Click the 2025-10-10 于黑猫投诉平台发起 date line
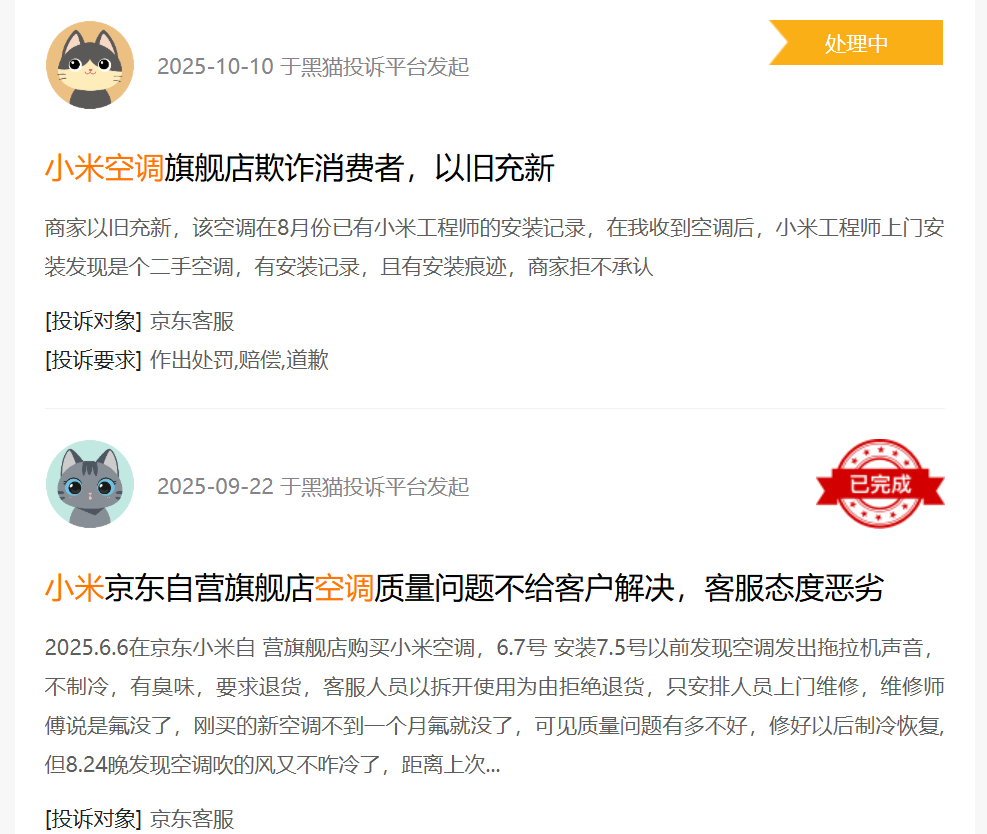 [x=313, y=66]
